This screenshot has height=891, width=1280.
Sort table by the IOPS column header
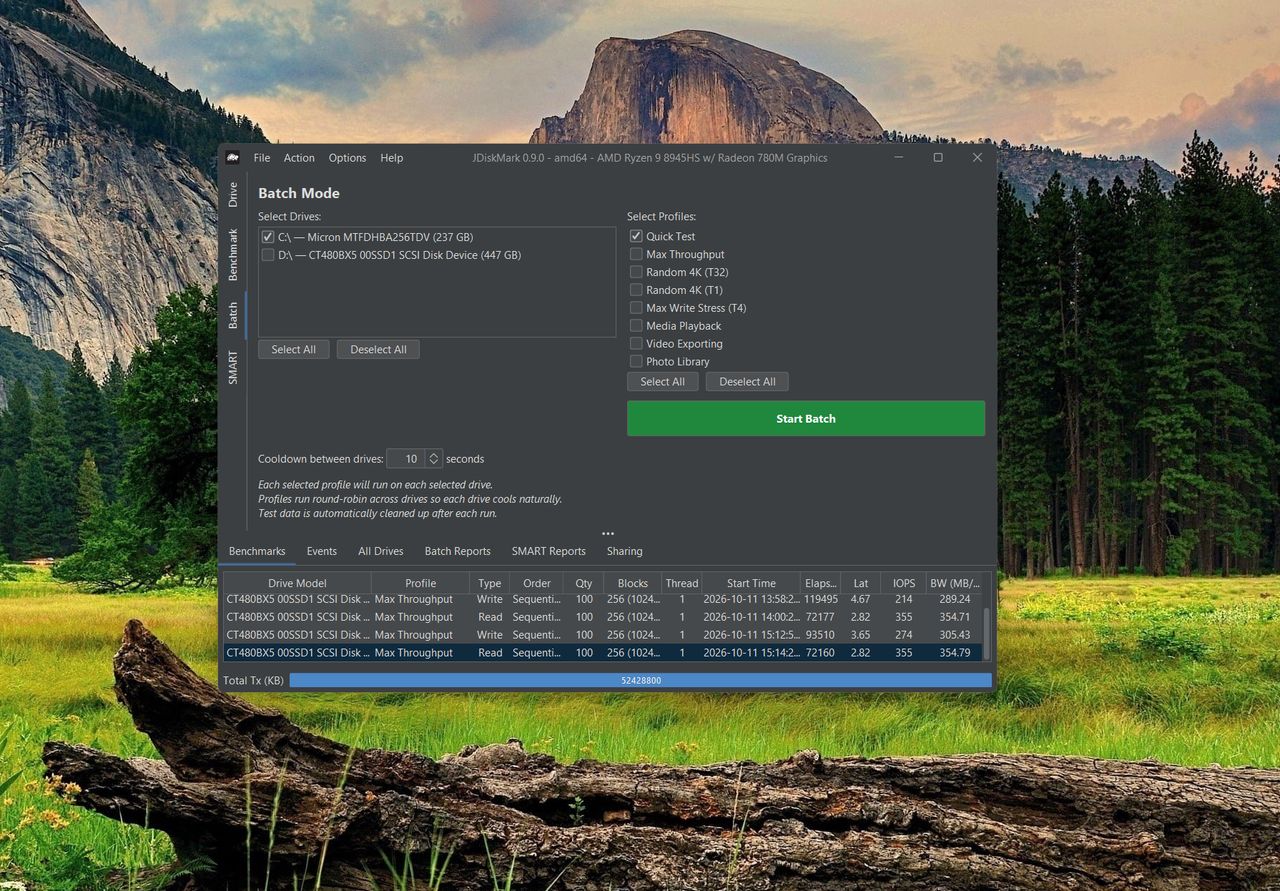[904, 583]
